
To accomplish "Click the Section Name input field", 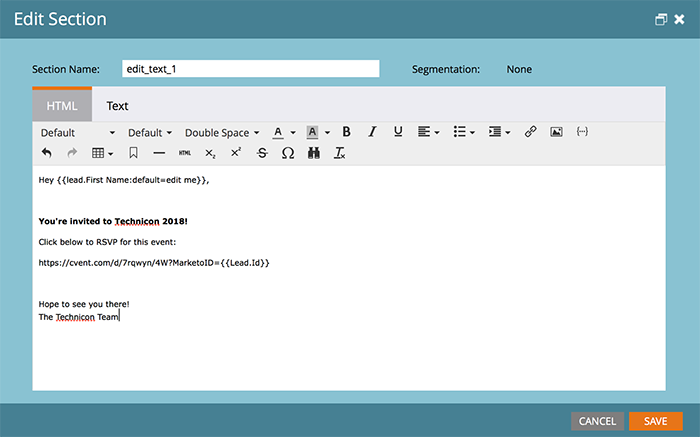I will (x=251, y=69).
